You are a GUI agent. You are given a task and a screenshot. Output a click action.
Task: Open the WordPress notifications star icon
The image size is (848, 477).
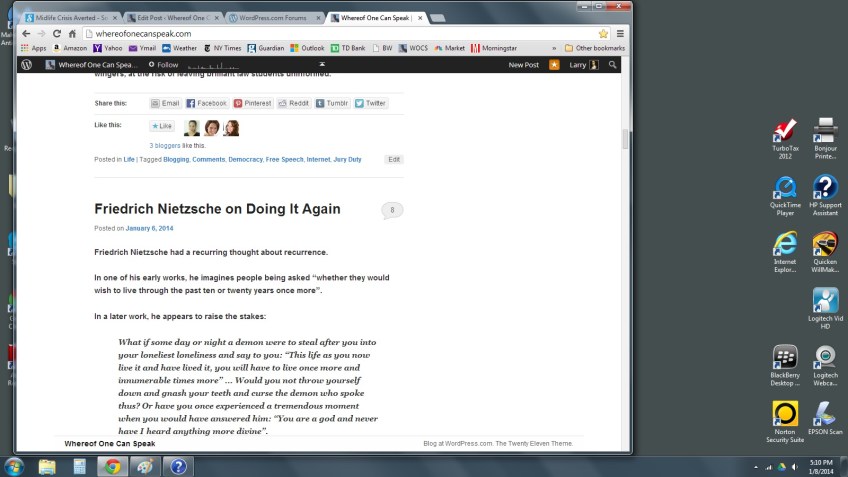pyautogui.click(x=554, y=65)
